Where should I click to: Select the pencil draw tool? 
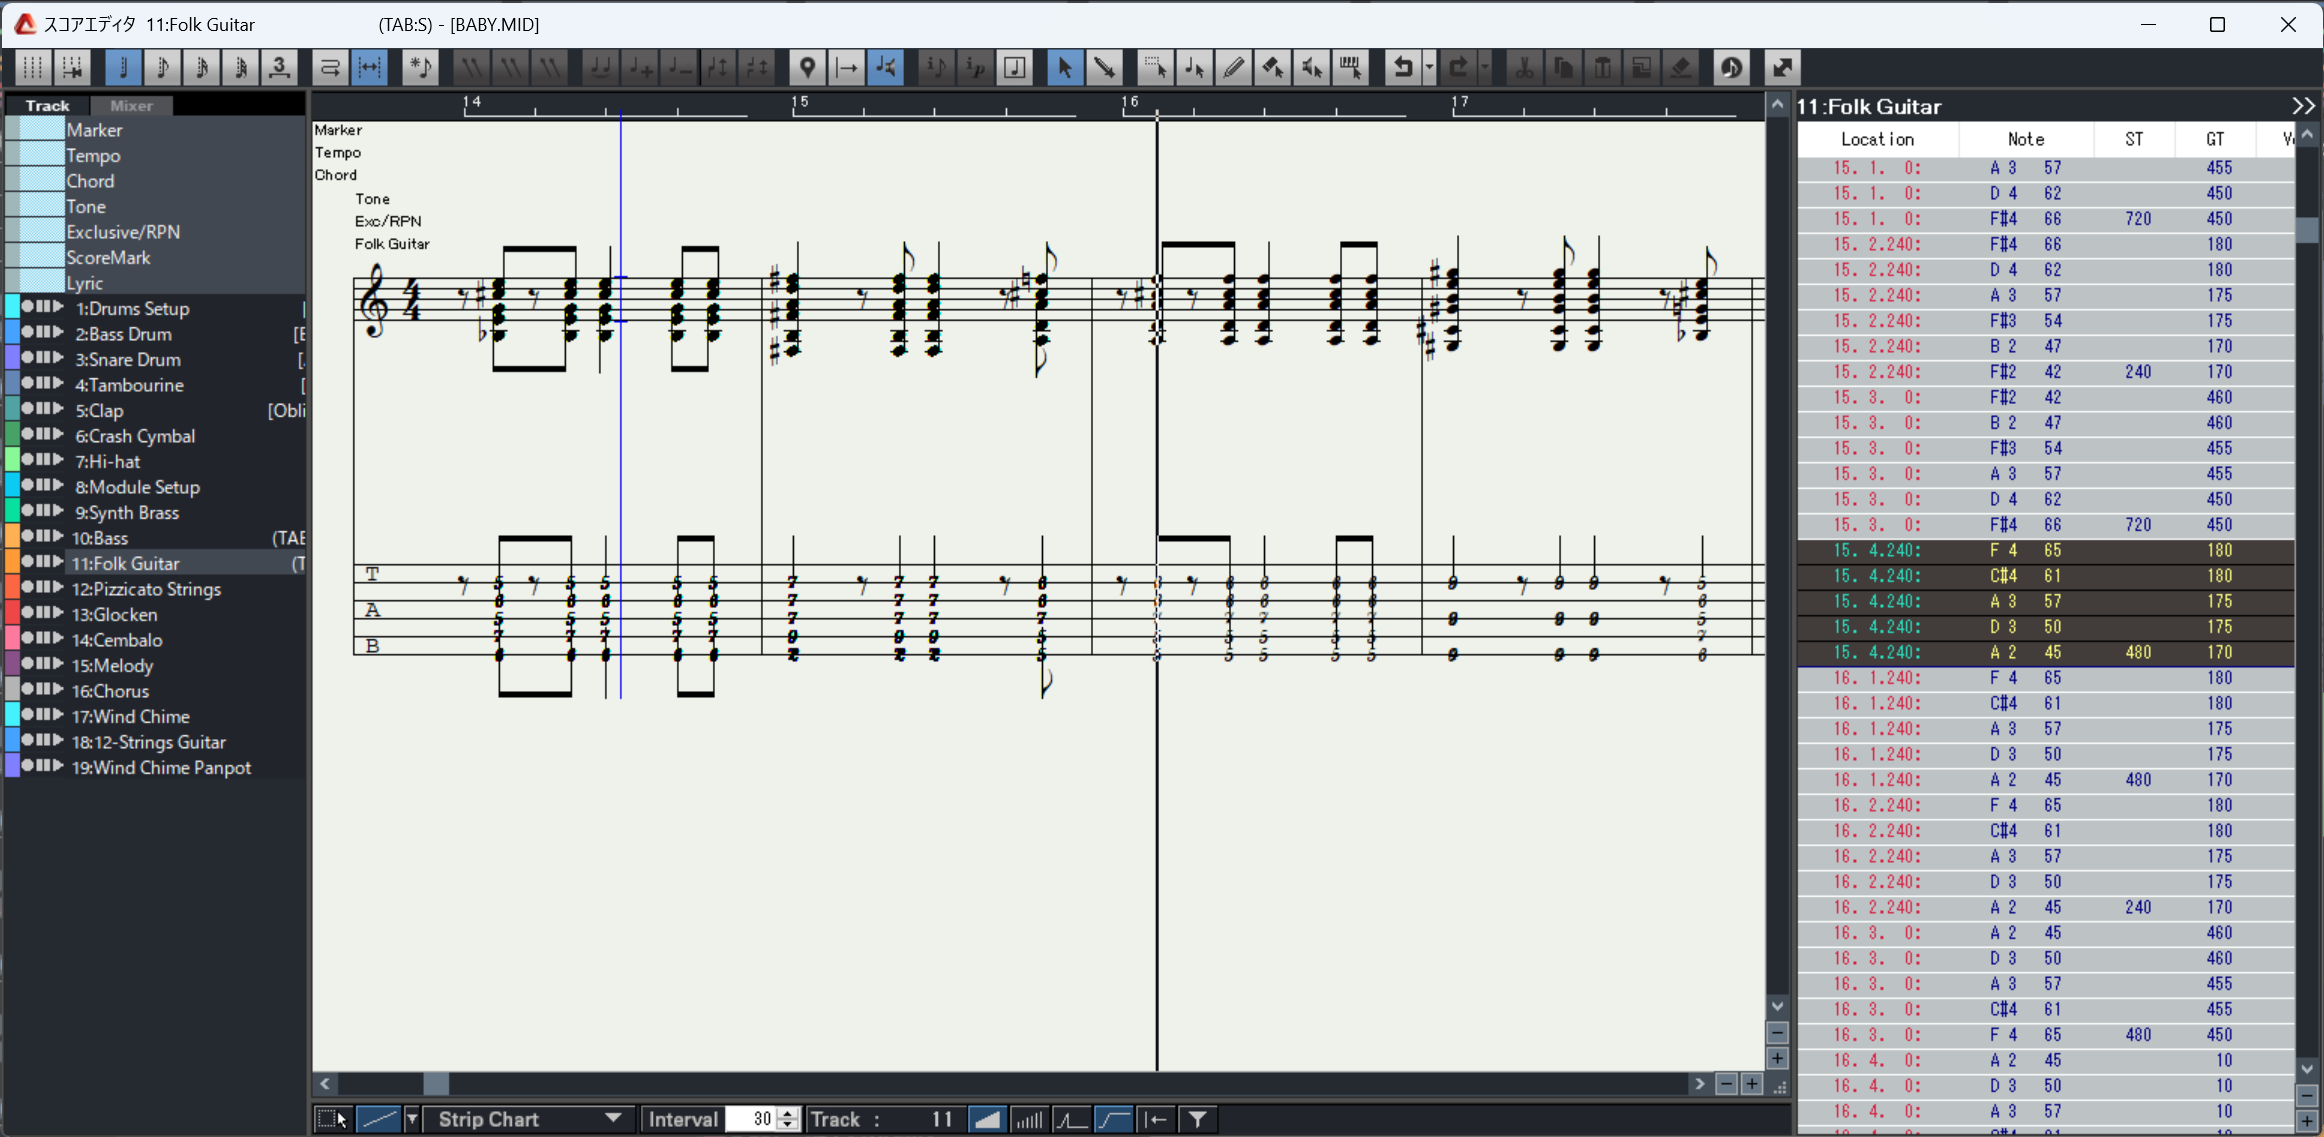(1233, 68)
